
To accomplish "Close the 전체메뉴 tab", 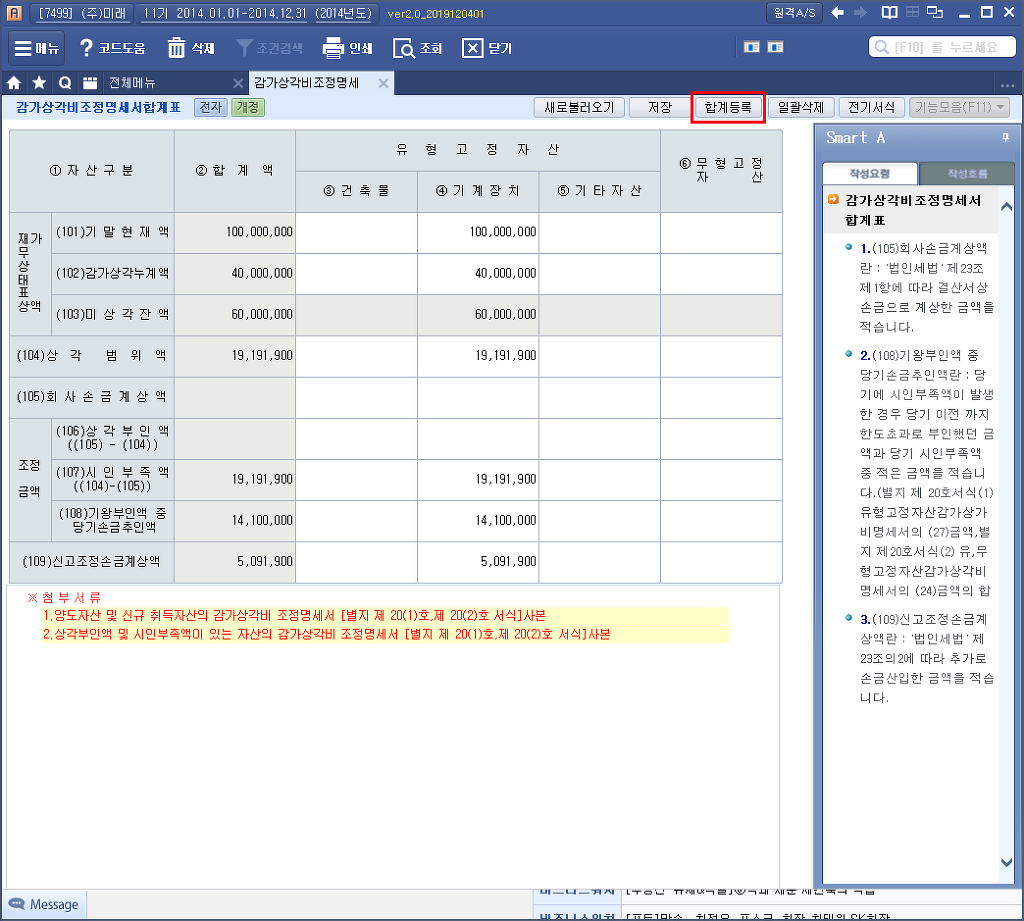I will coord(238,83).
